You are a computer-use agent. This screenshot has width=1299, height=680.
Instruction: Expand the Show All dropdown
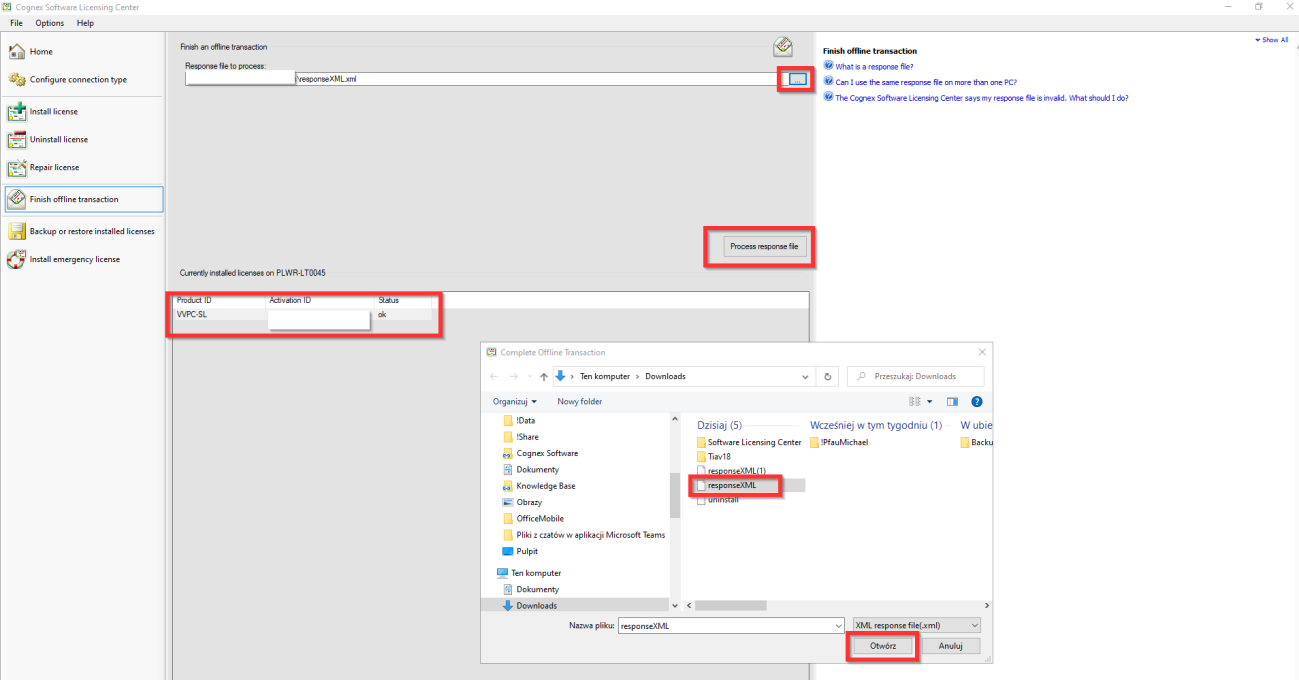1270,39
